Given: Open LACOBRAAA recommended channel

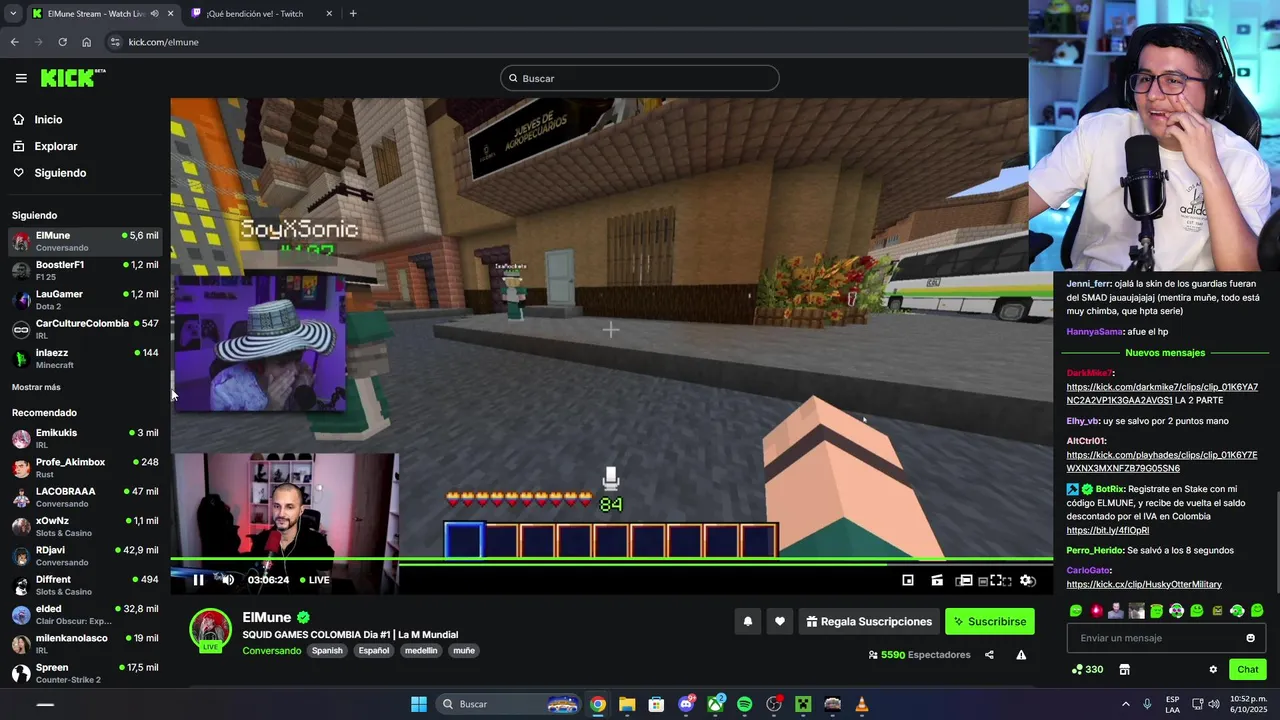Looking at the screenshot, I should point(85,497).
